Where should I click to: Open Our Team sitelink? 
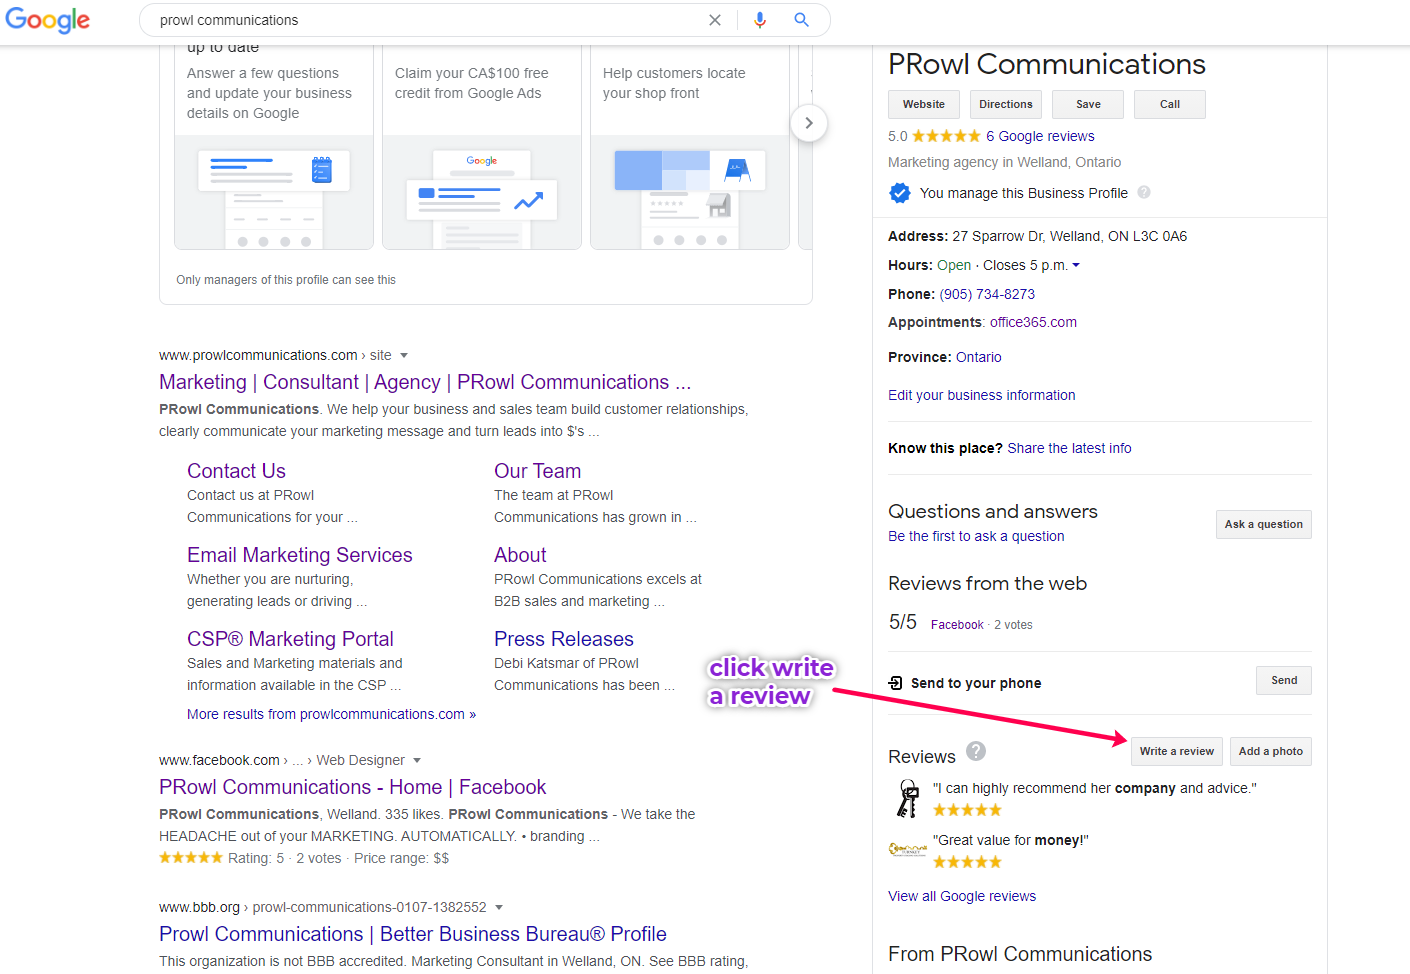pos(537,471)
